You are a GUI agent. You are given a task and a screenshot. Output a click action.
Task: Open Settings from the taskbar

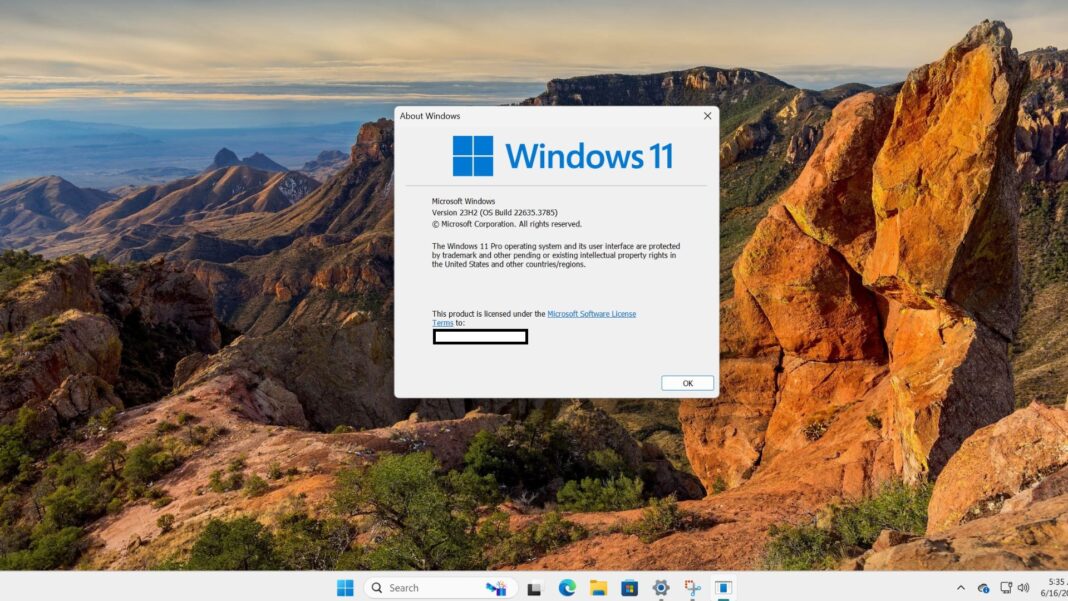[x=659, y=587]
